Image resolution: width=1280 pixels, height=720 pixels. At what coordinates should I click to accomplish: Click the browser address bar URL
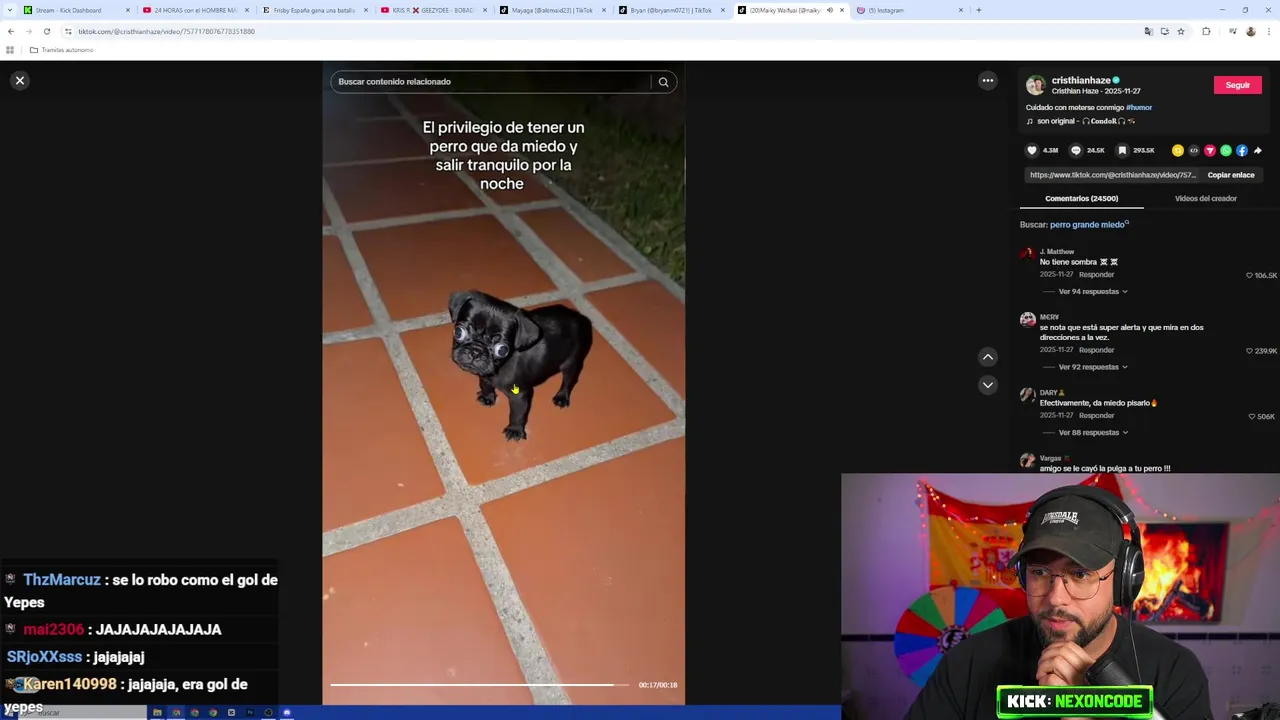point(166,31)
